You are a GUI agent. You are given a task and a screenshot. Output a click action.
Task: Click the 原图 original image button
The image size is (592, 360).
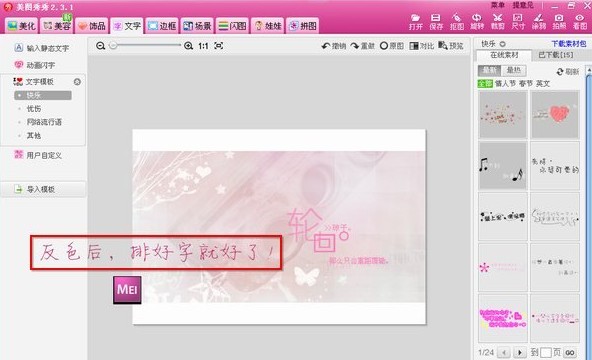(392, 46)
